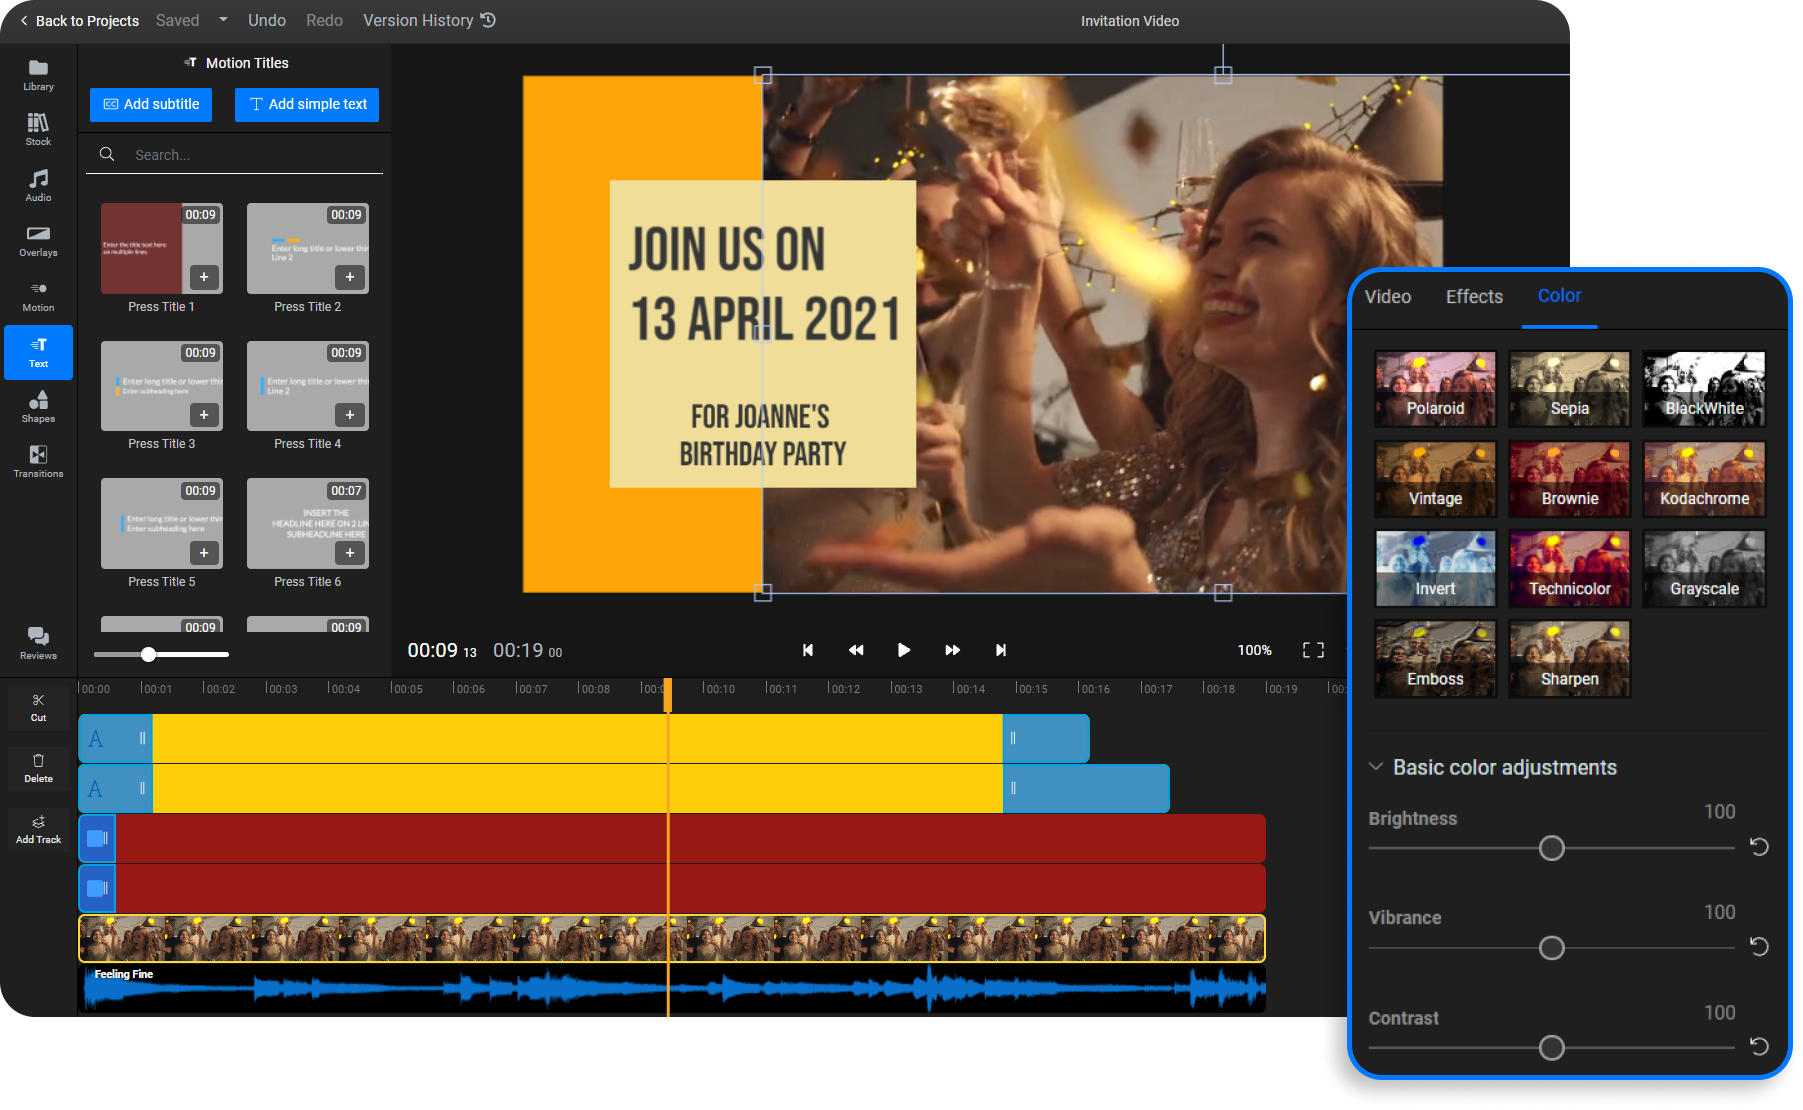Click the Add simple text button

click(x=307, y=104)
